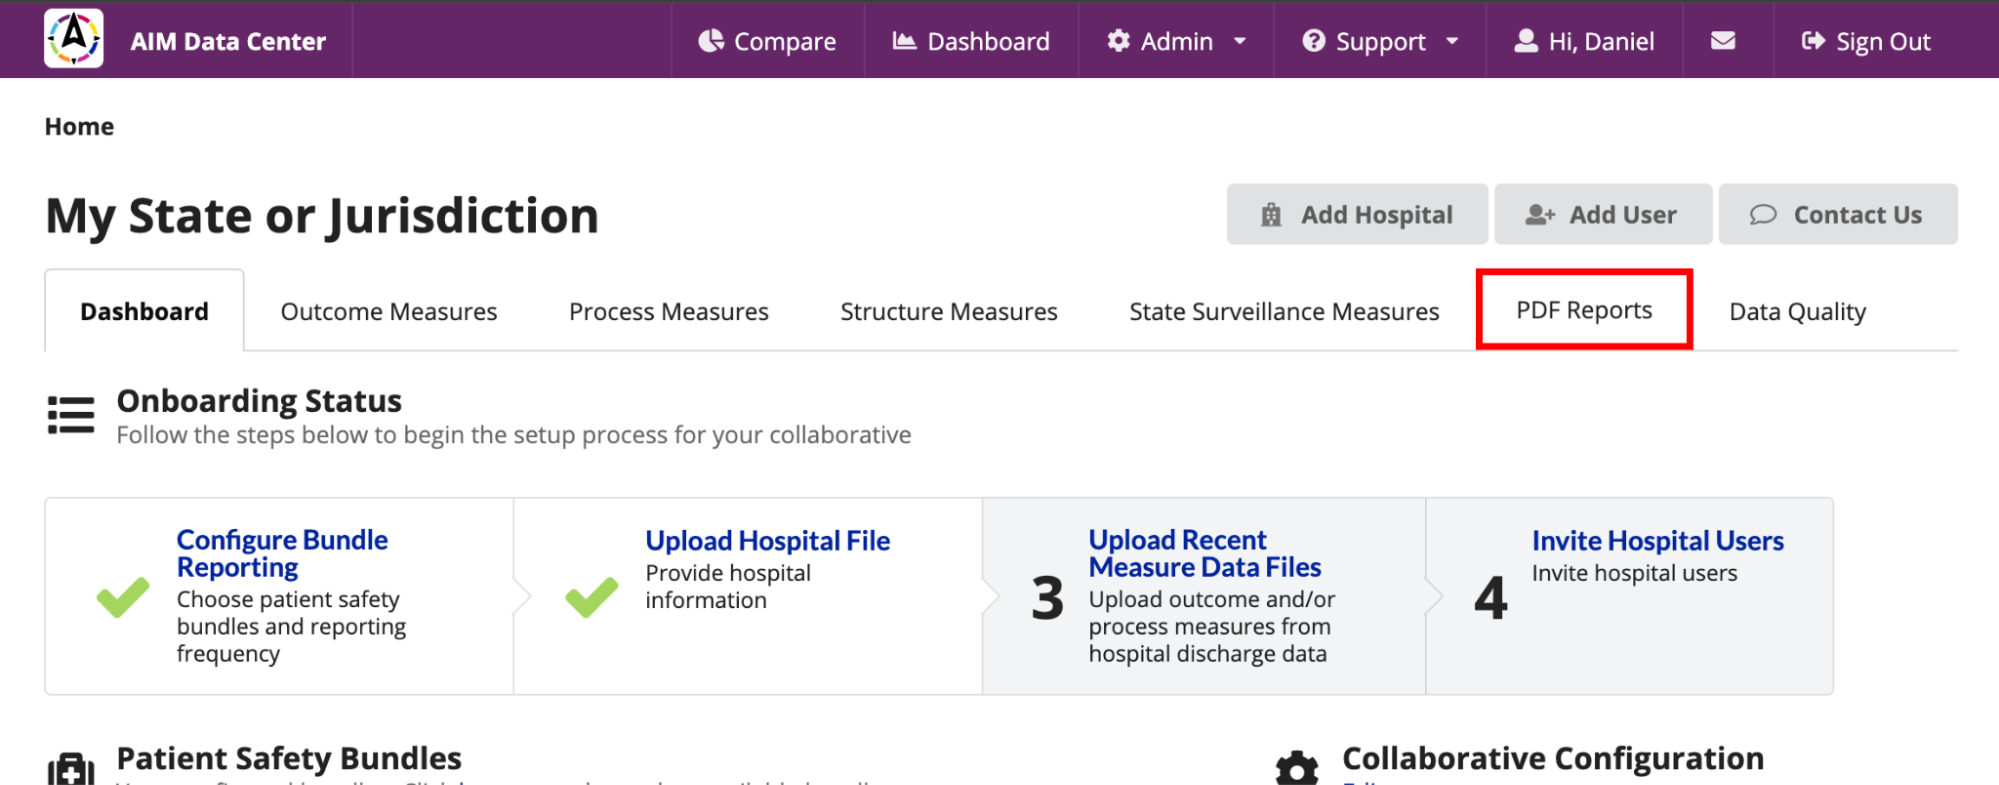Viewport: 1999px width, 785px height.
Task: Click the Dashboard chart icon in navbar
Action: 904,40
